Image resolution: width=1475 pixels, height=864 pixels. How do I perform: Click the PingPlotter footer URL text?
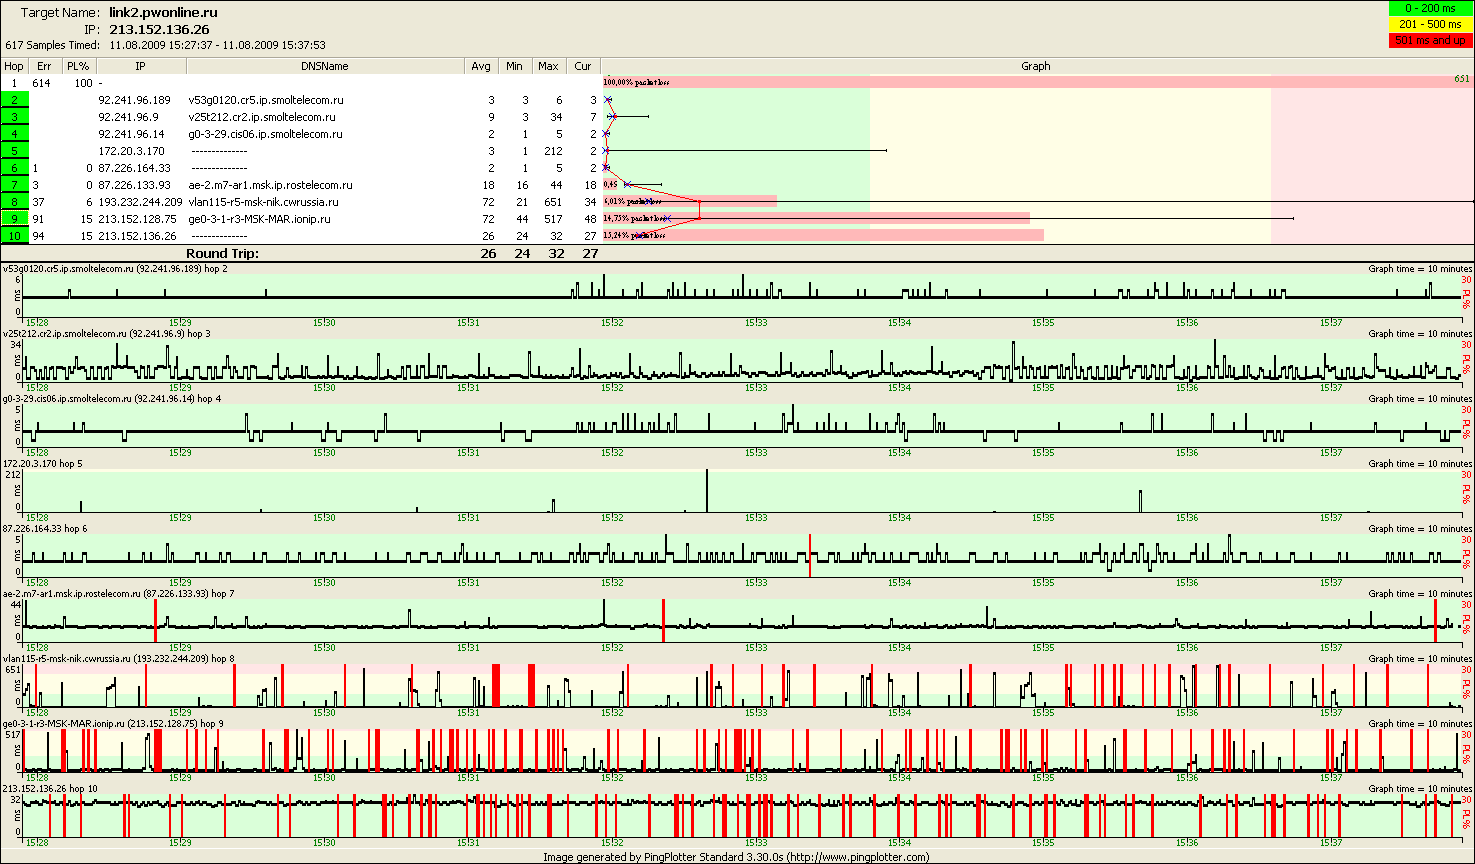[x=857, y=857]
